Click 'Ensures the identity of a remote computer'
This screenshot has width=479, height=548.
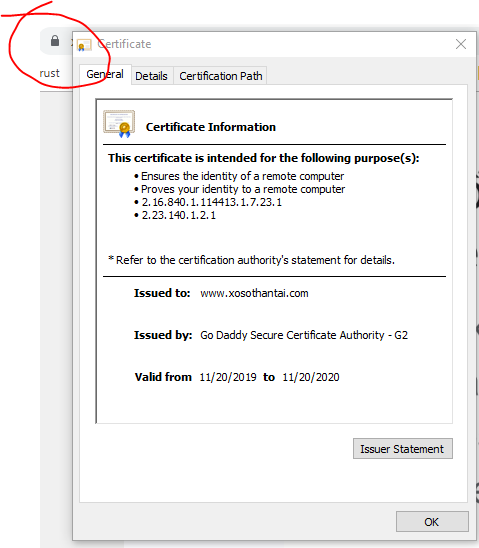[x=242, y=176]
